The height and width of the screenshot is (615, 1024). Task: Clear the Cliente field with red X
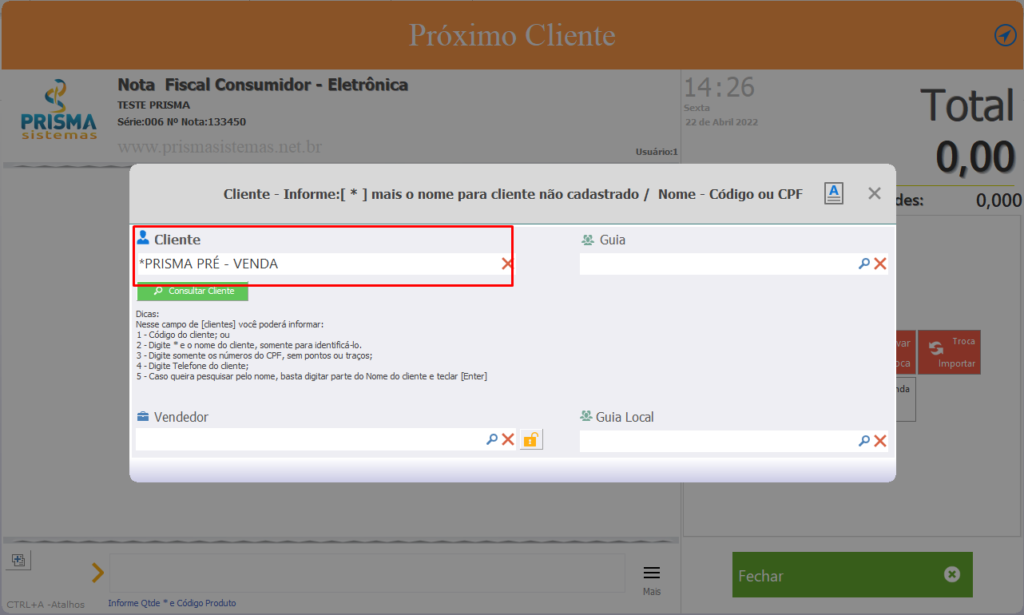507,264
